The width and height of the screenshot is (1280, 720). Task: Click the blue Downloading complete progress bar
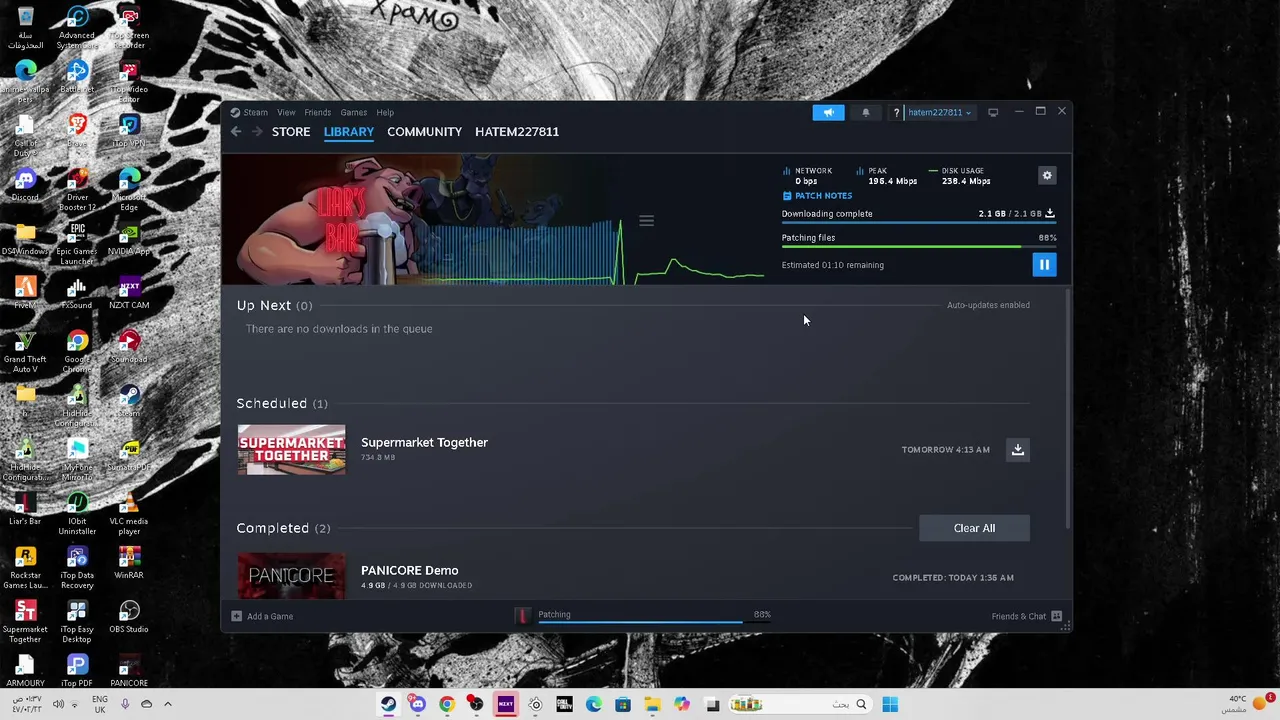919,222
